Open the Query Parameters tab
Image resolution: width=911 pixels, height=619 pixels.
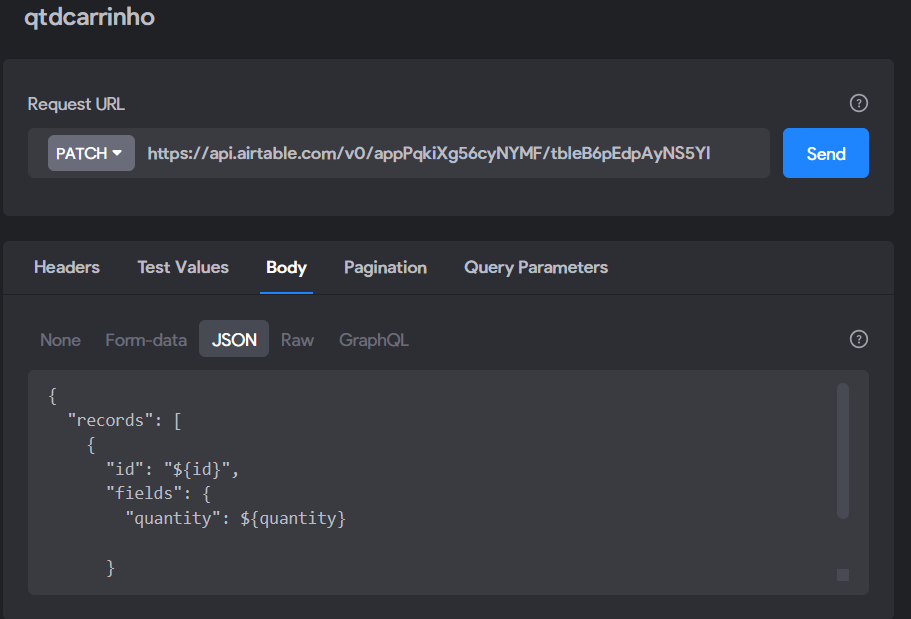536,267
